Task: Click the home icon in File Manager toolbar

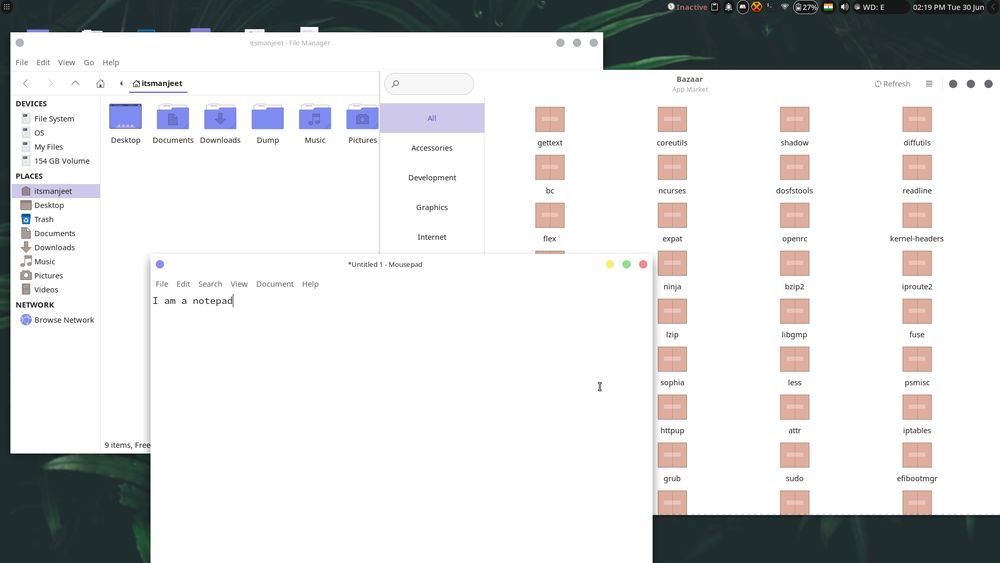Action: [100, 84]
